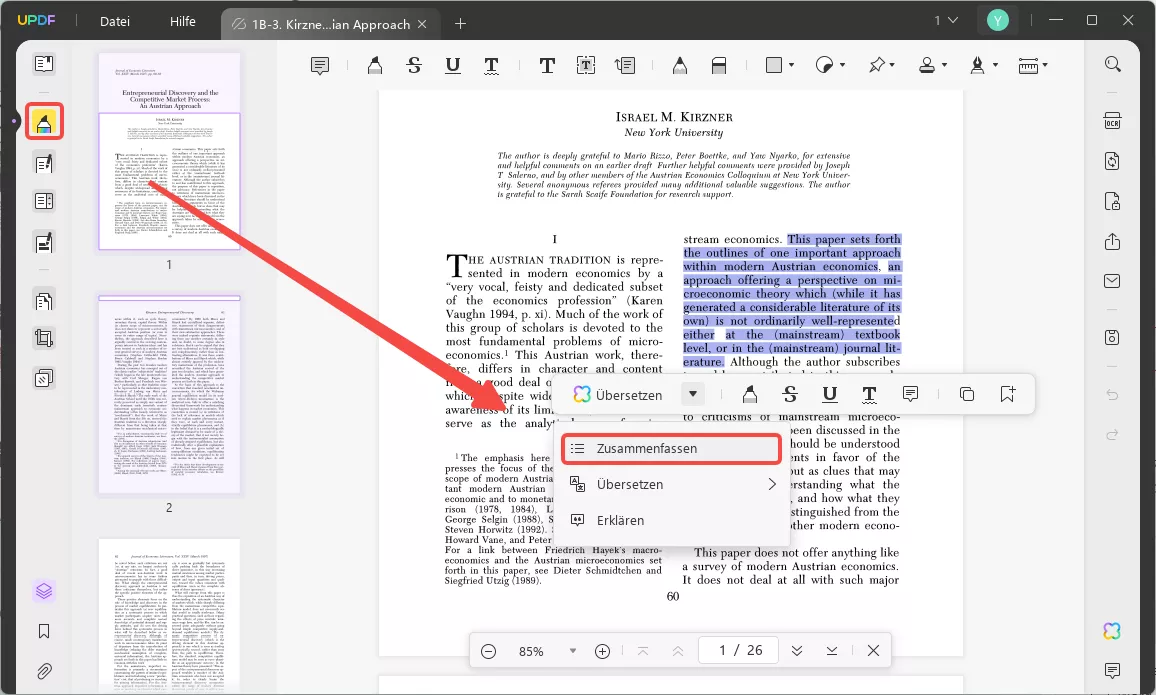This screenshot has width=1156, height=695.
Task: Open the Save as other icon in right sidebar
Action: click(x=1113, y=337)
